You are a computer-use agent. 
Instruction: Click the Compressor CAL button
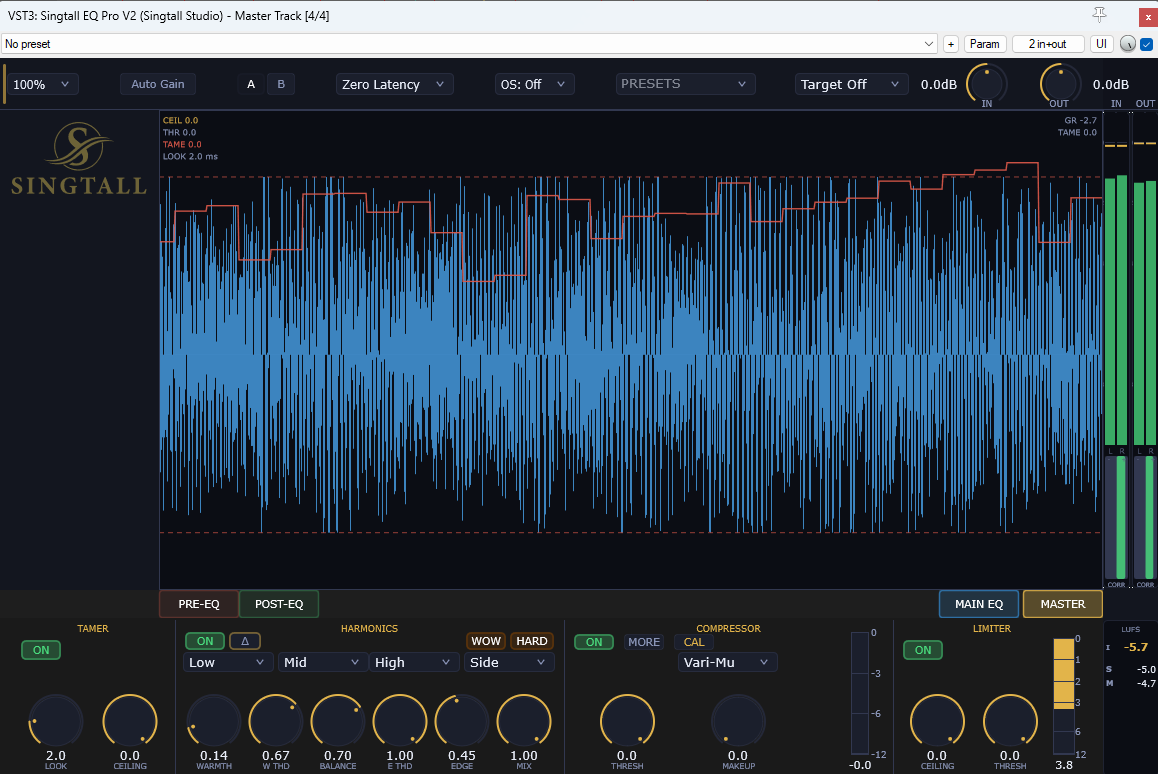(694, 642)
